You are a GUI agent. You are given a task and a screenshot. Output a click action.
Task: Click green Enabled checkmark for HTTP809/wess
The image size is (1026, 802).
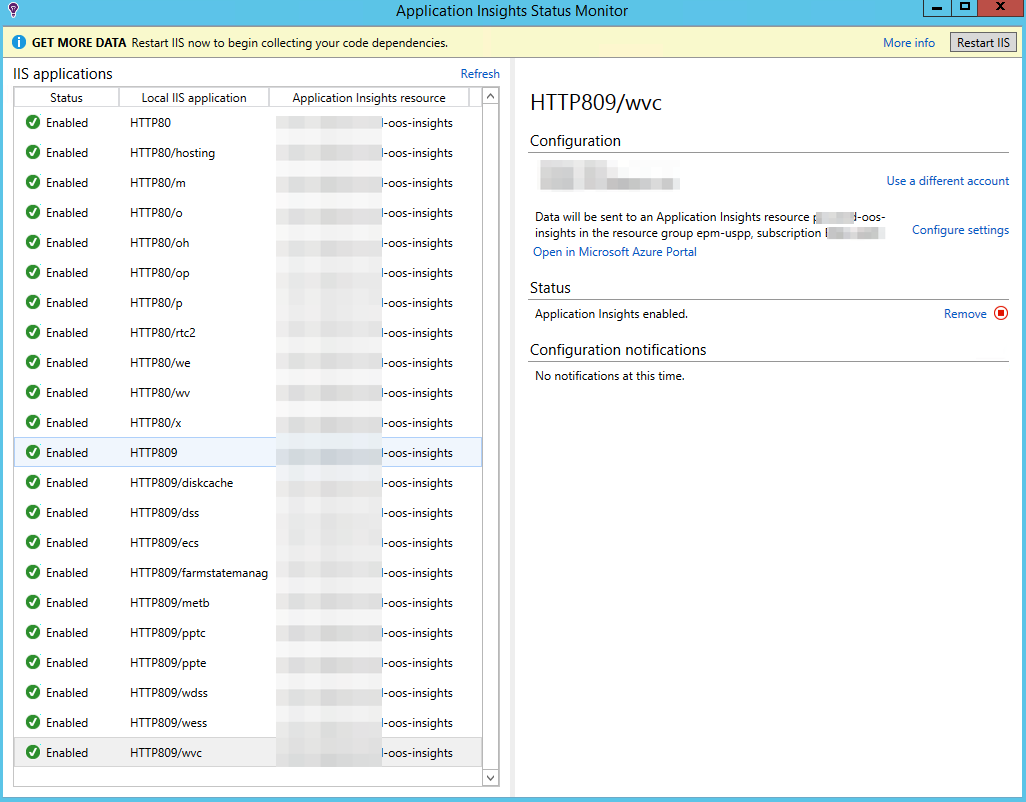[x=33, y=723]
